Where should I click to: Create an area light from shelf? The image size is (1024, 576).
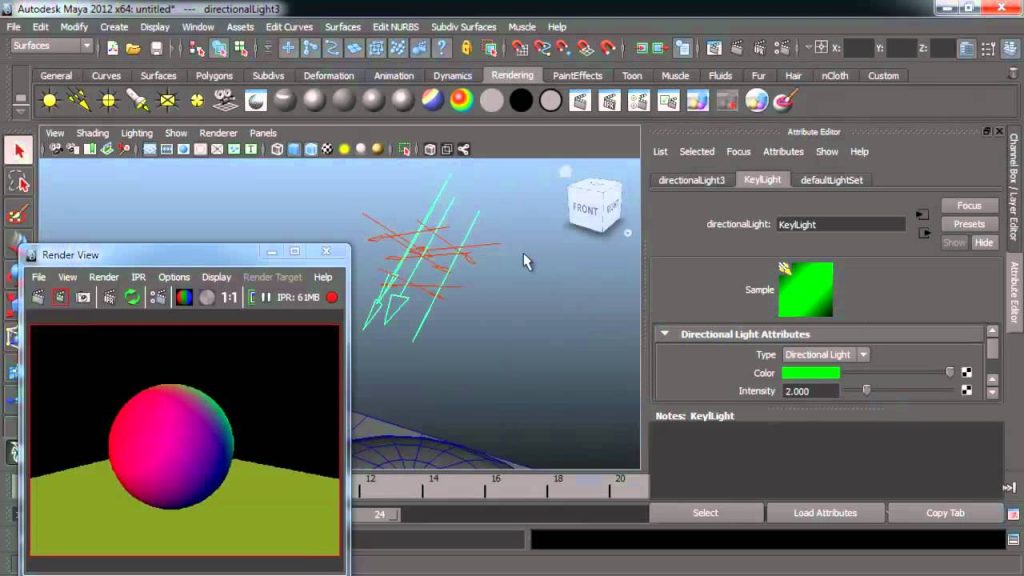coord(167,101)
